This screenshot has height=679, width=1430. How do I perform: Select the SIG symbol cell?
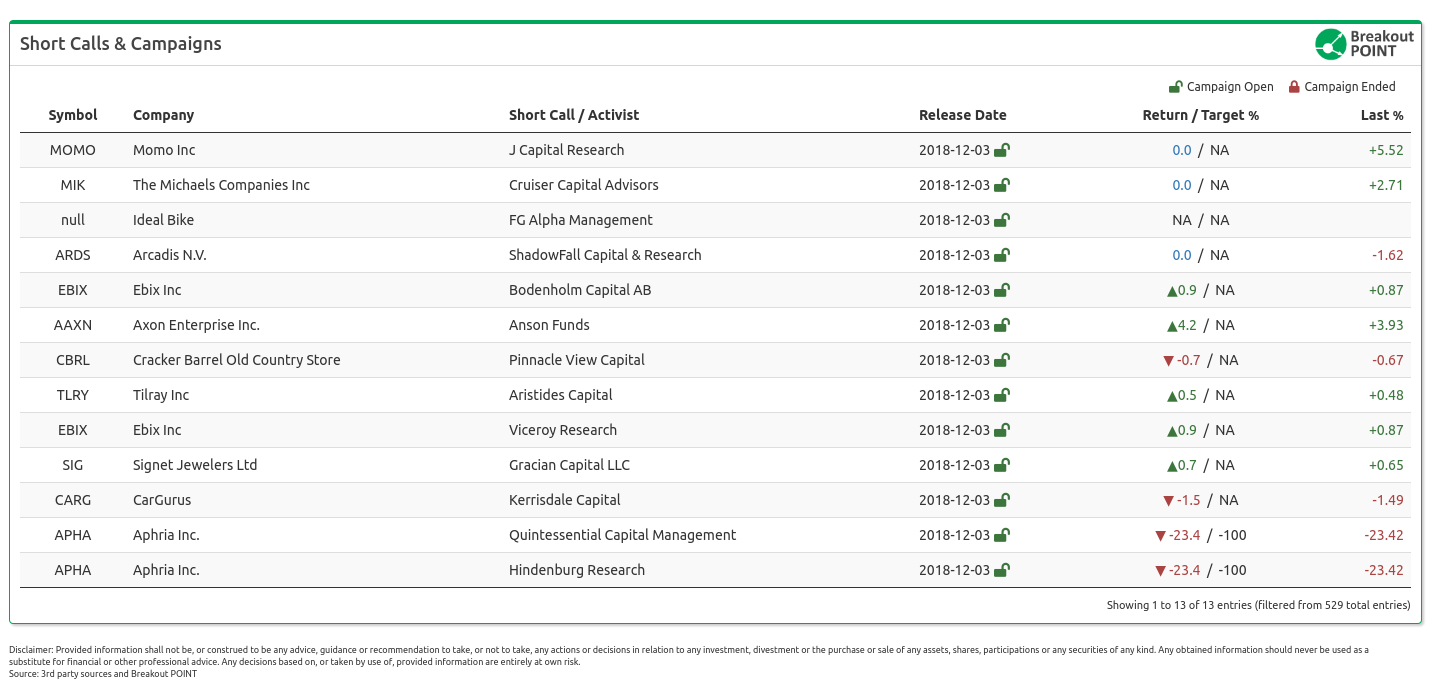coord(73,465)
